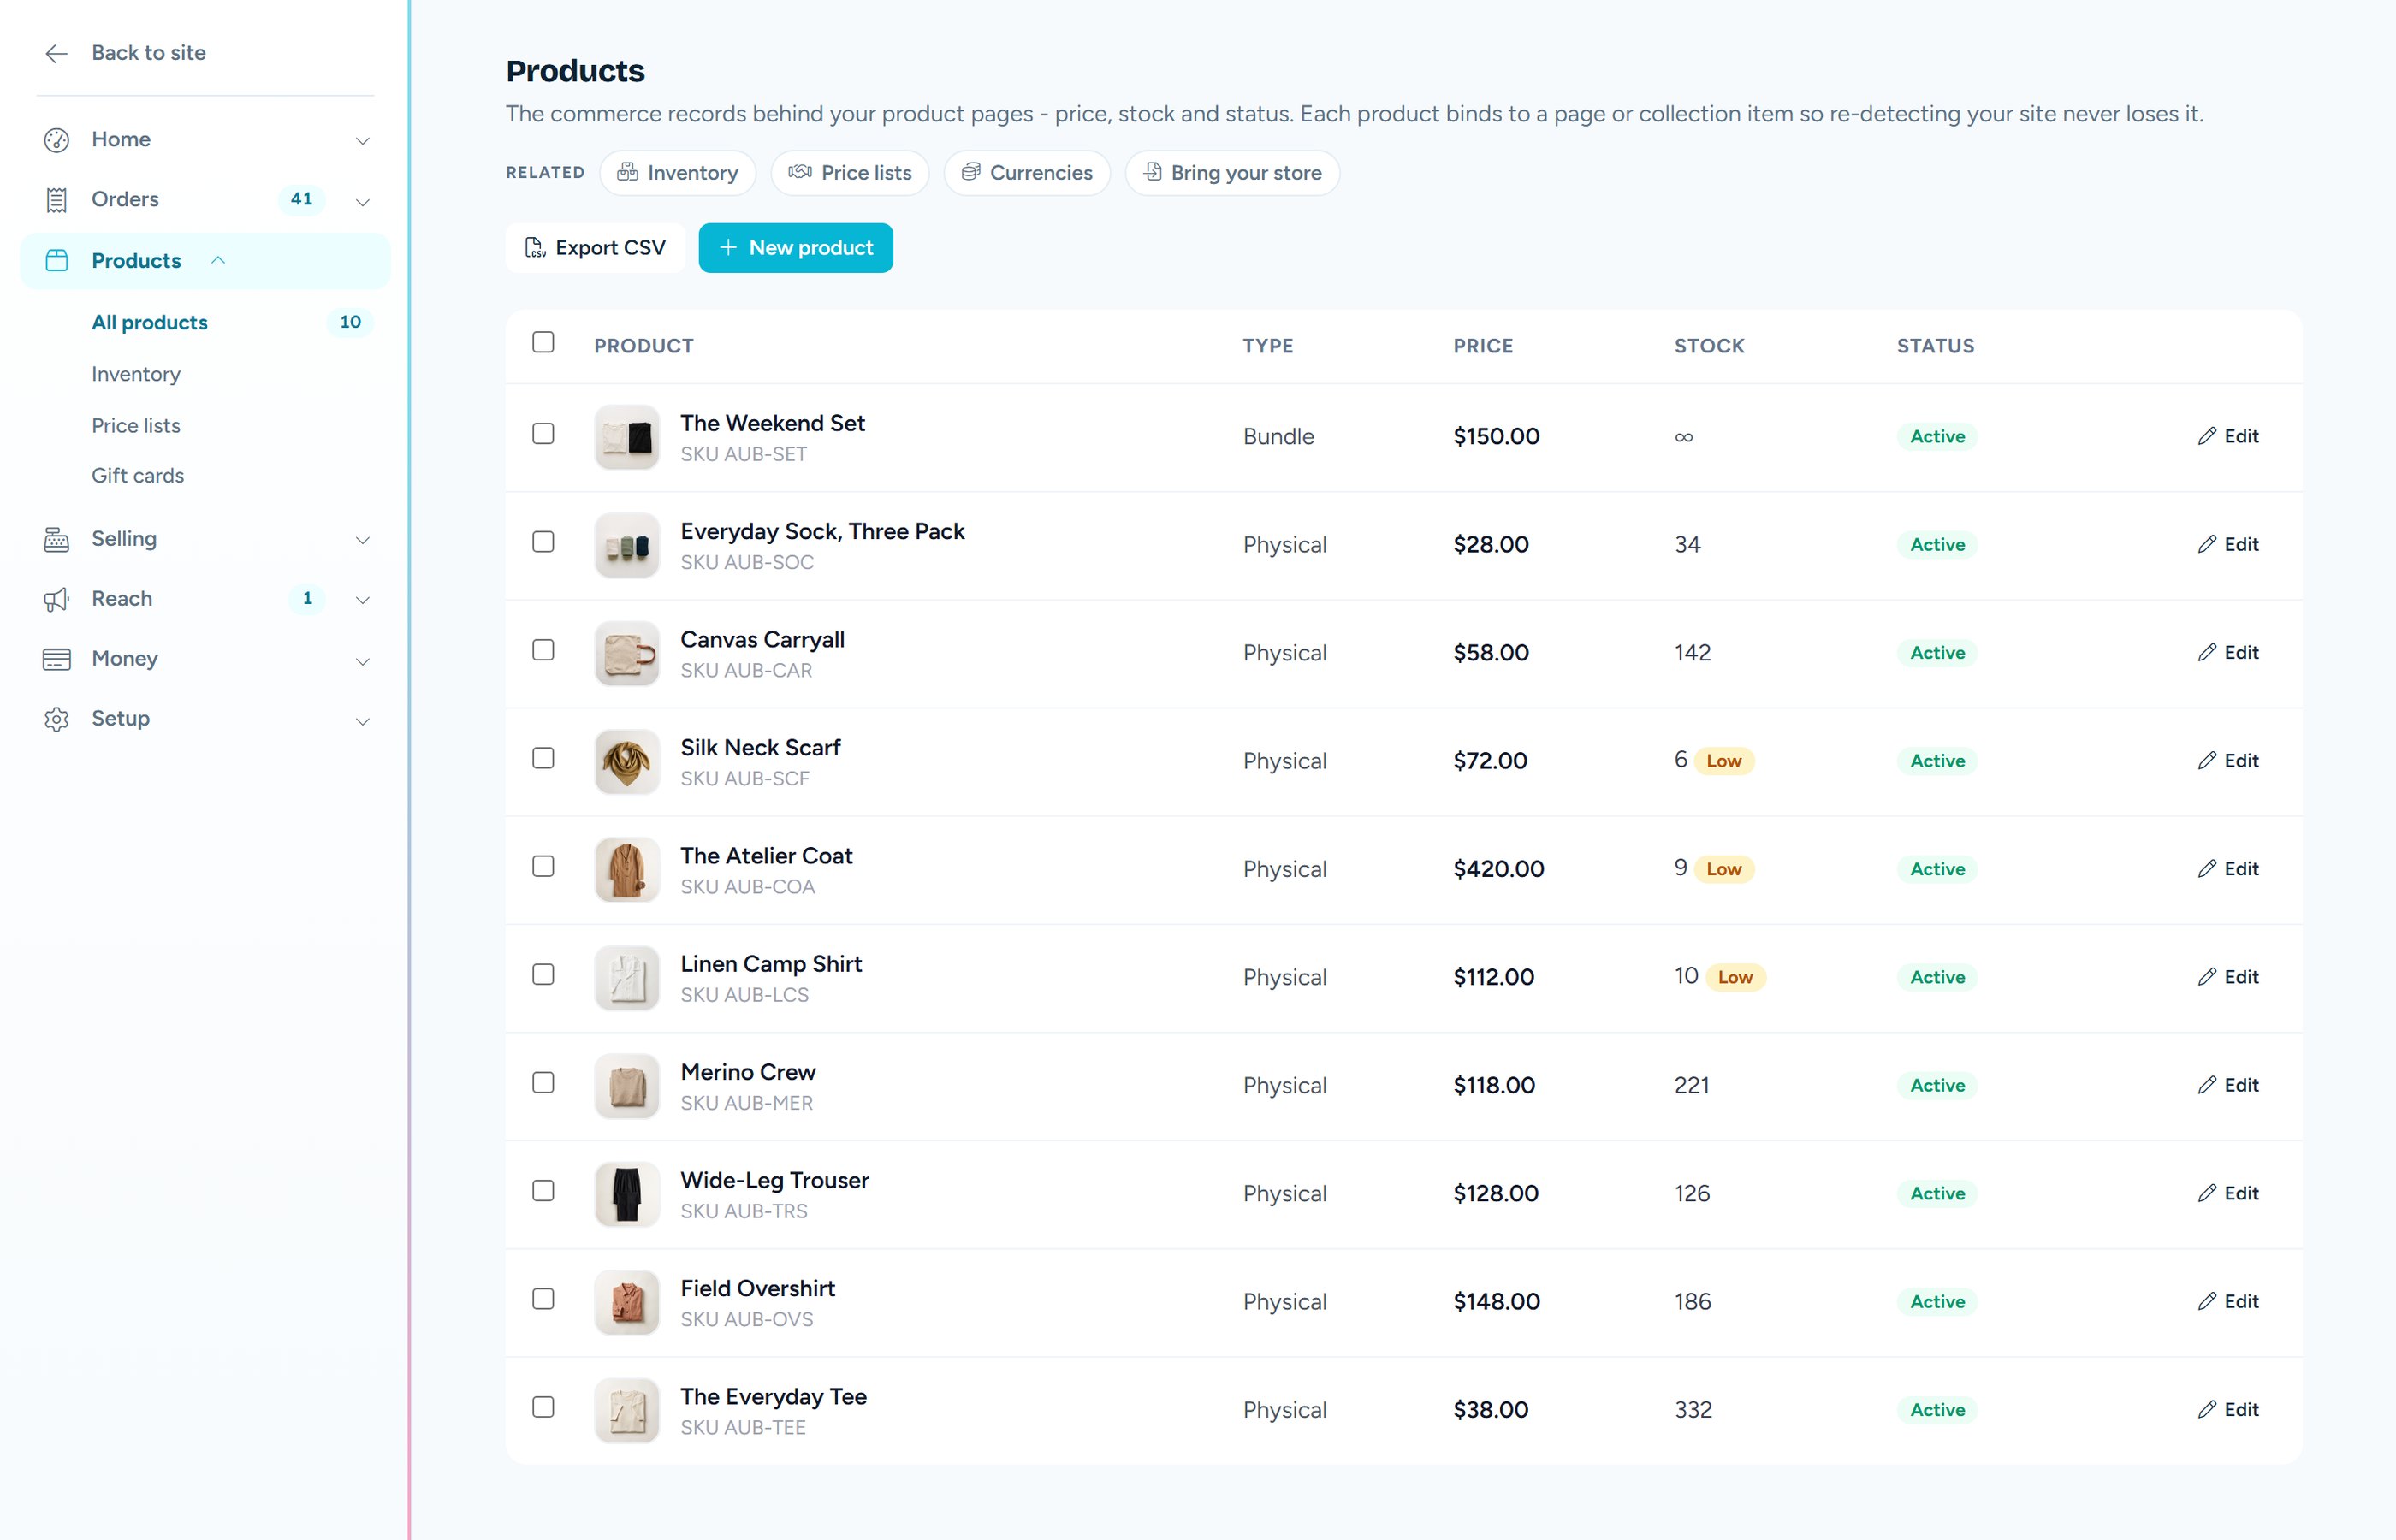Click the product name The Everyday Tee

tap(773, 1396)
